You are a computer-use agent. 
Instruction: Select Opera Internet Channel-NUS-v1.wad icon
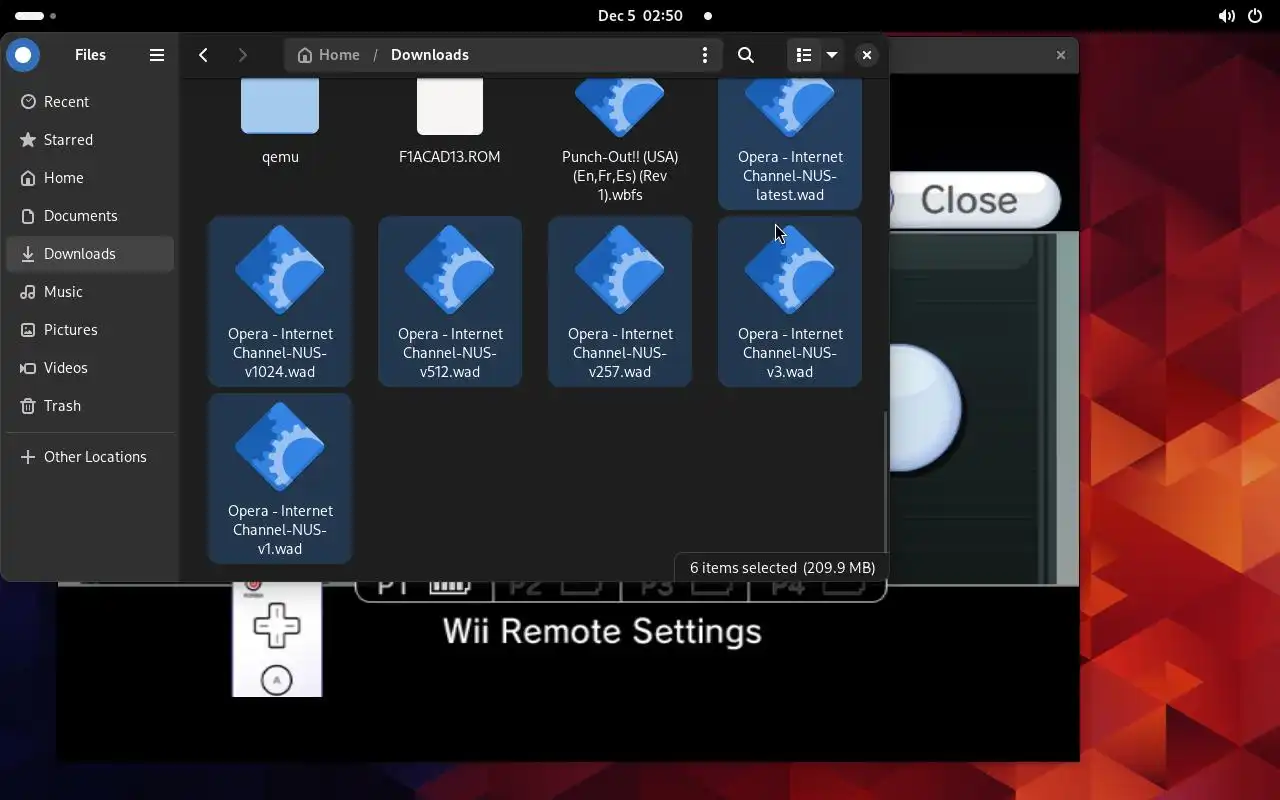tap(280, 446)
